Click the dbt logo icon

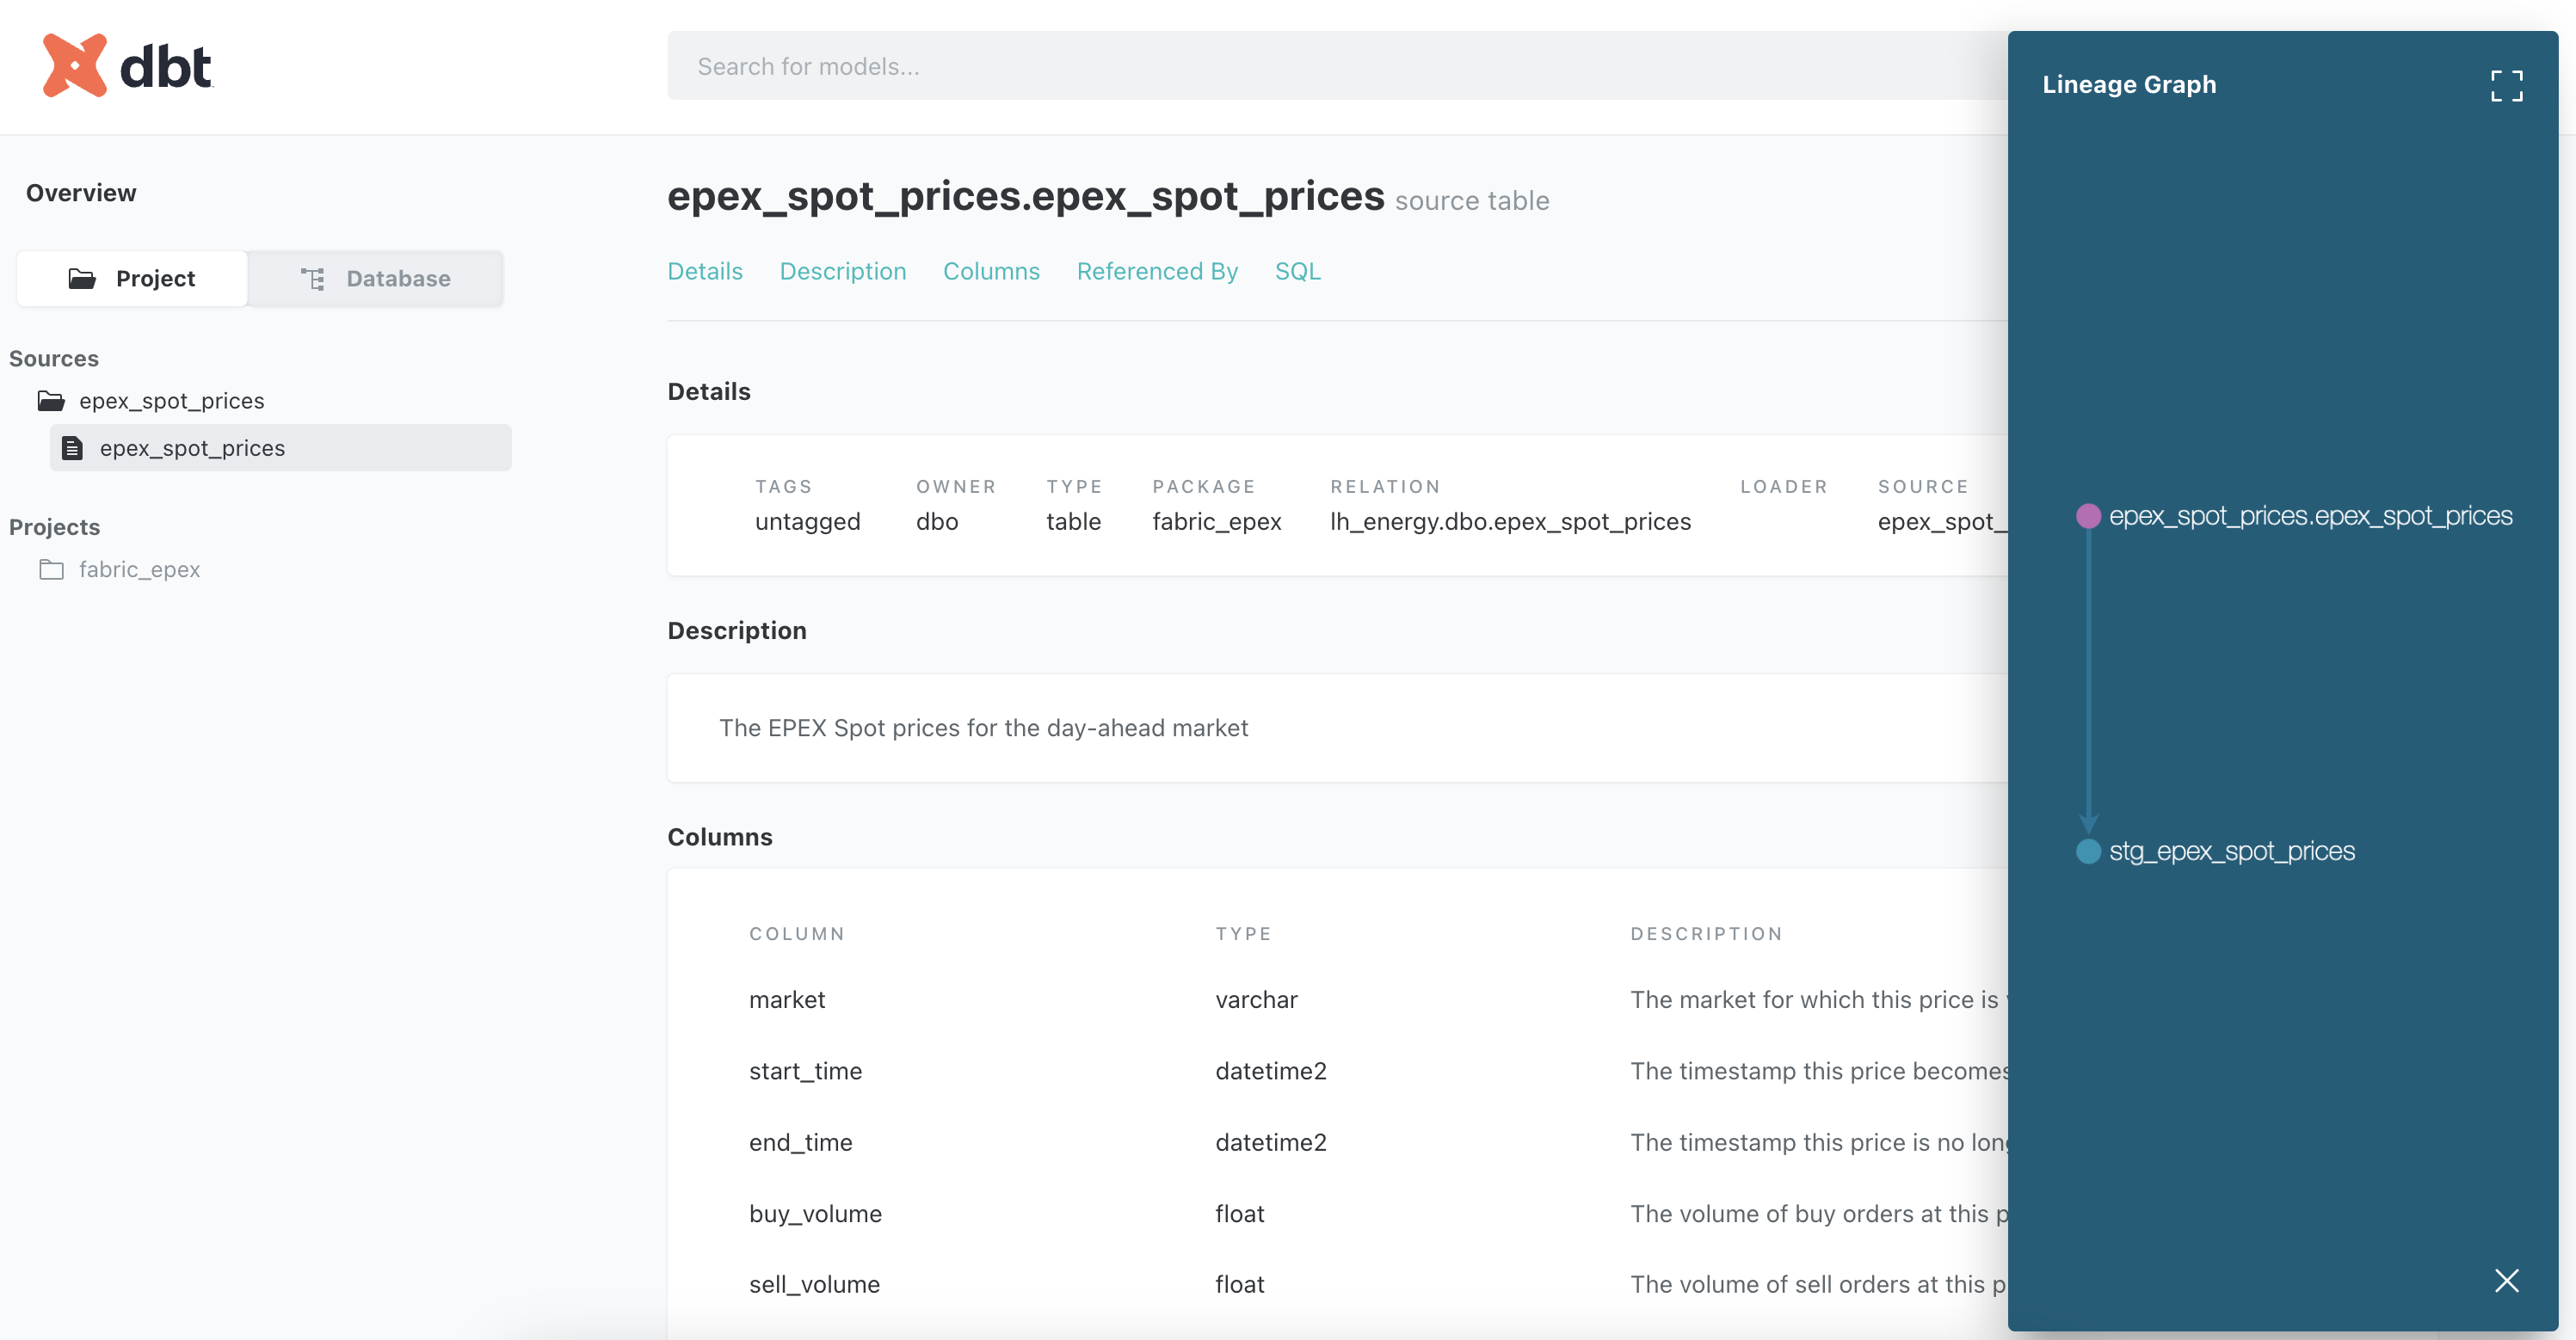pos(74,66)
